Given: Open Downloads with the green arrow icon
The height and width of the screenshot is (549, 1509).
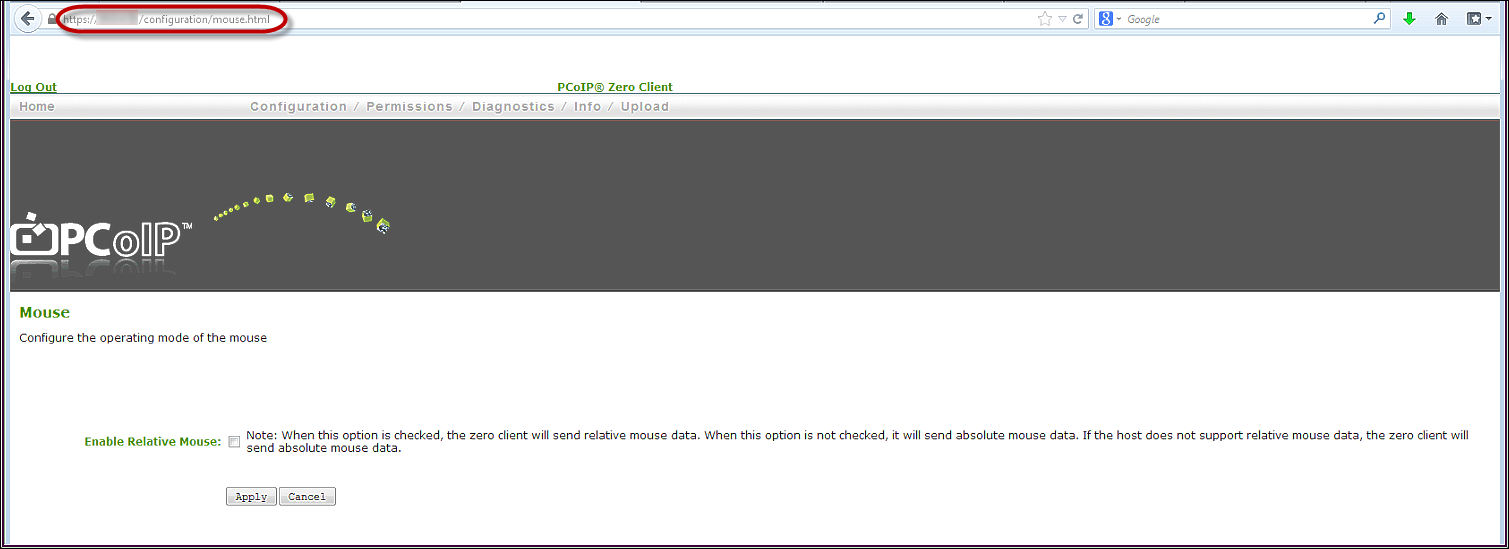Looking at the screenshot, I should (x=1409, y=19).
